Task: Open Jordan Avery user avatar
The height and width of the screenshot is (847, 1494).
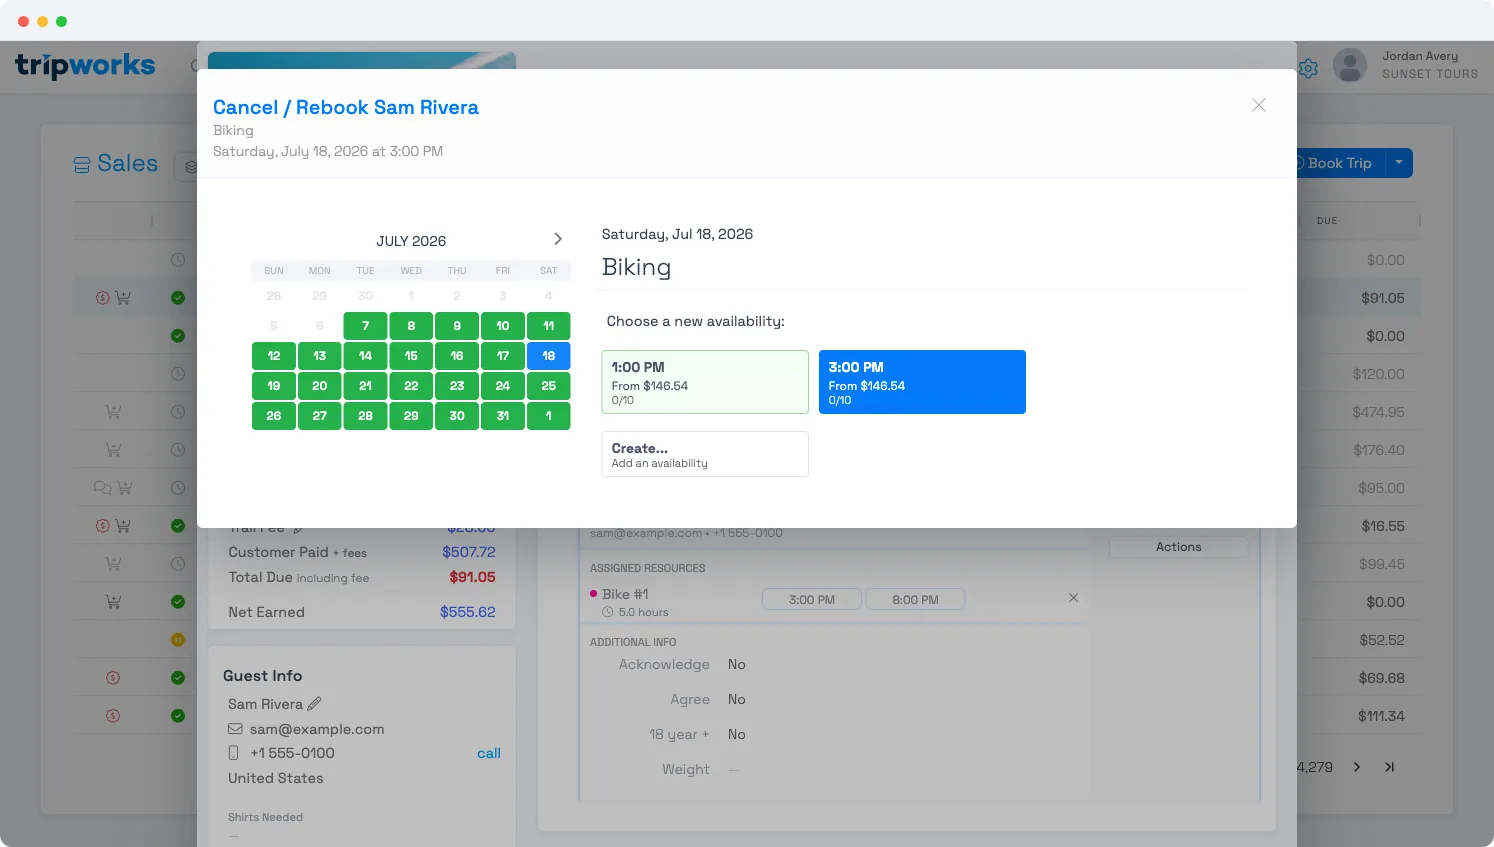Action: pos(1350,65)
